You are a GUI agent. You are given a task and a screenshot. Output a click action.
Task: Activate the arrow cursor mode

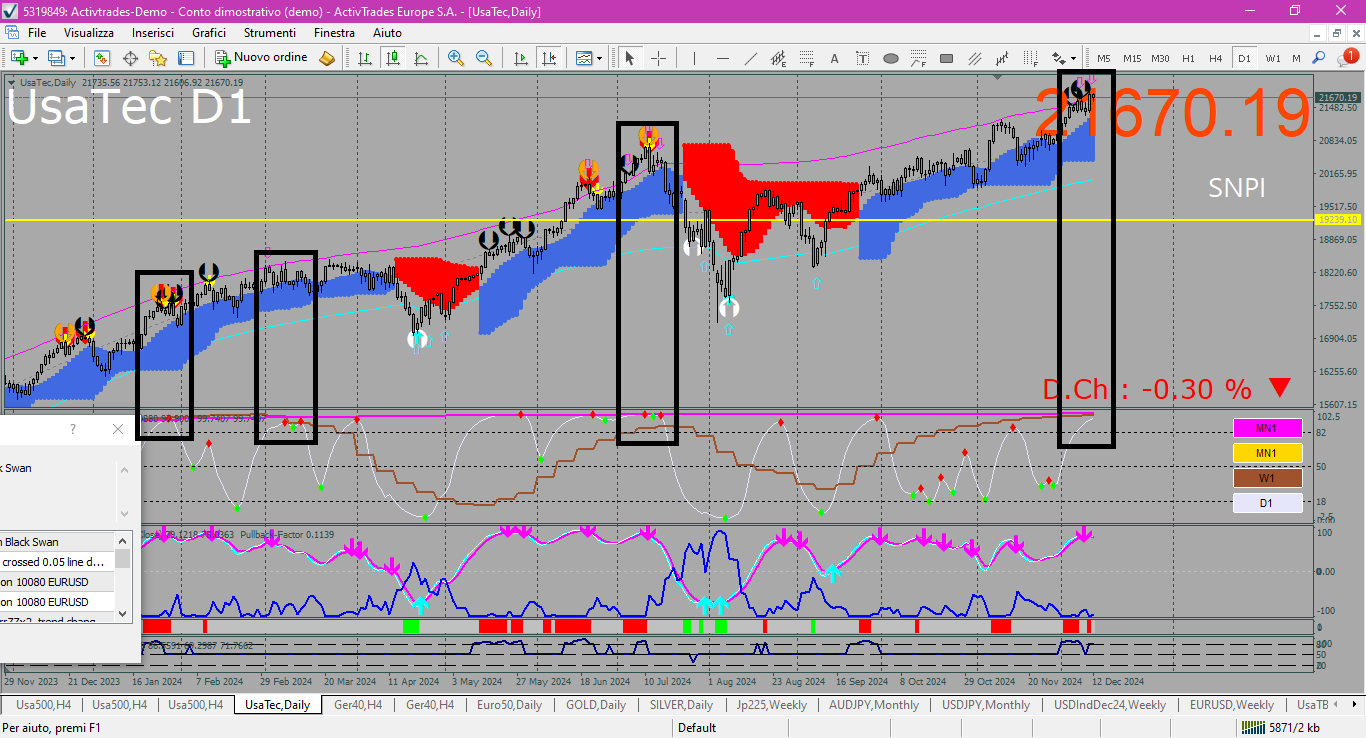pyautogui.click(x=630, y=58)
